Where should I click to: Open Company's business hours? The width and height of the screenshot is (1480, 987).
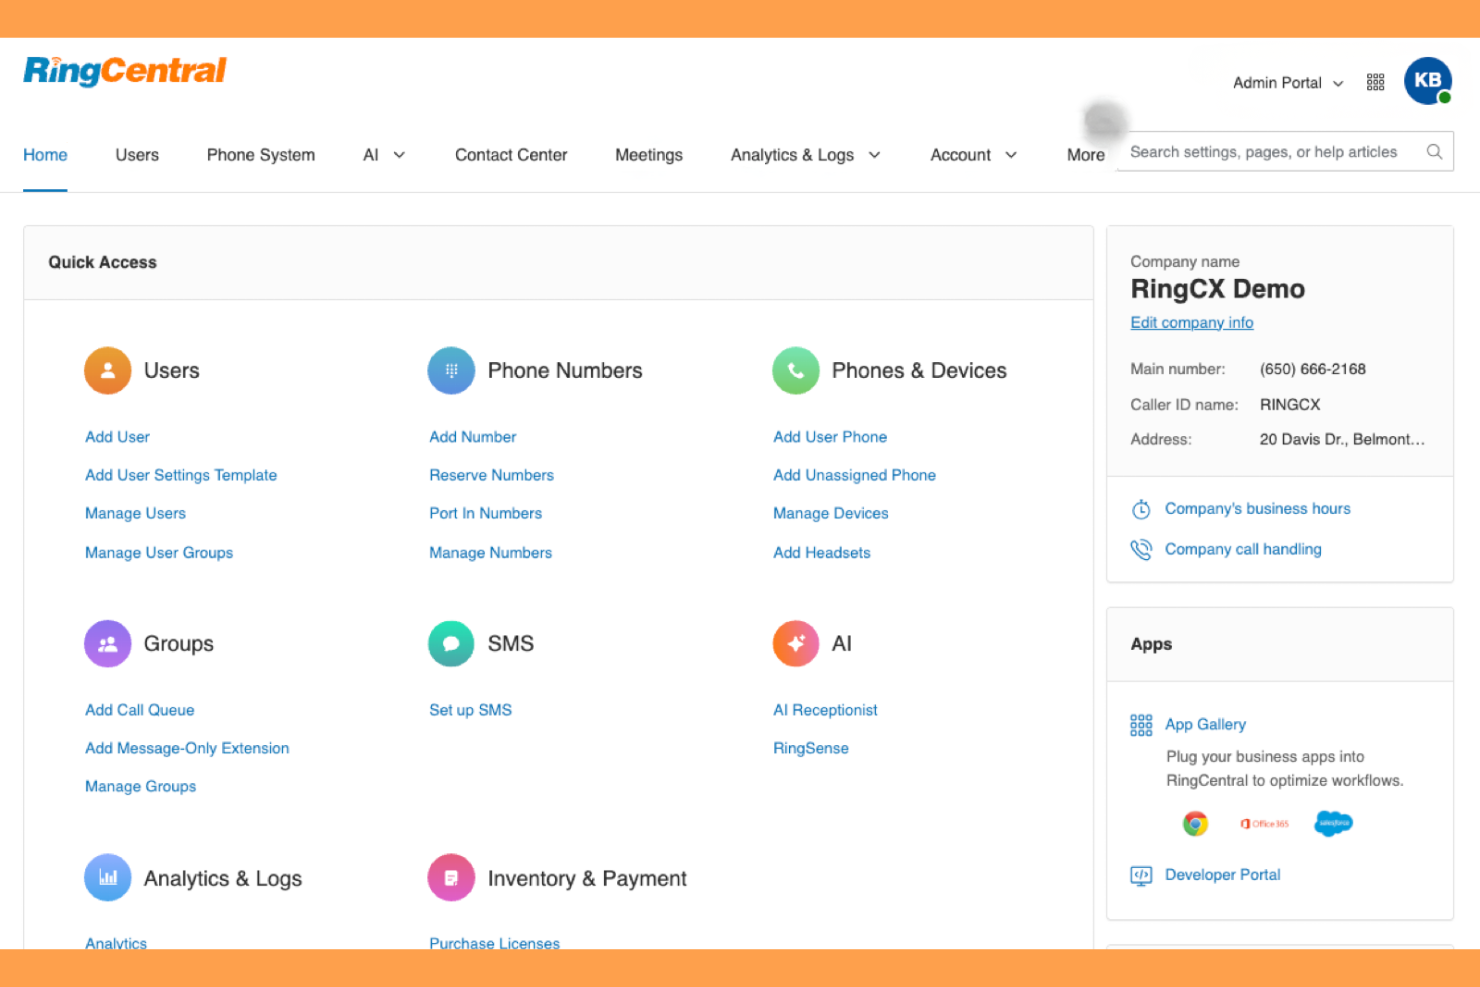tap(1257, 509)
